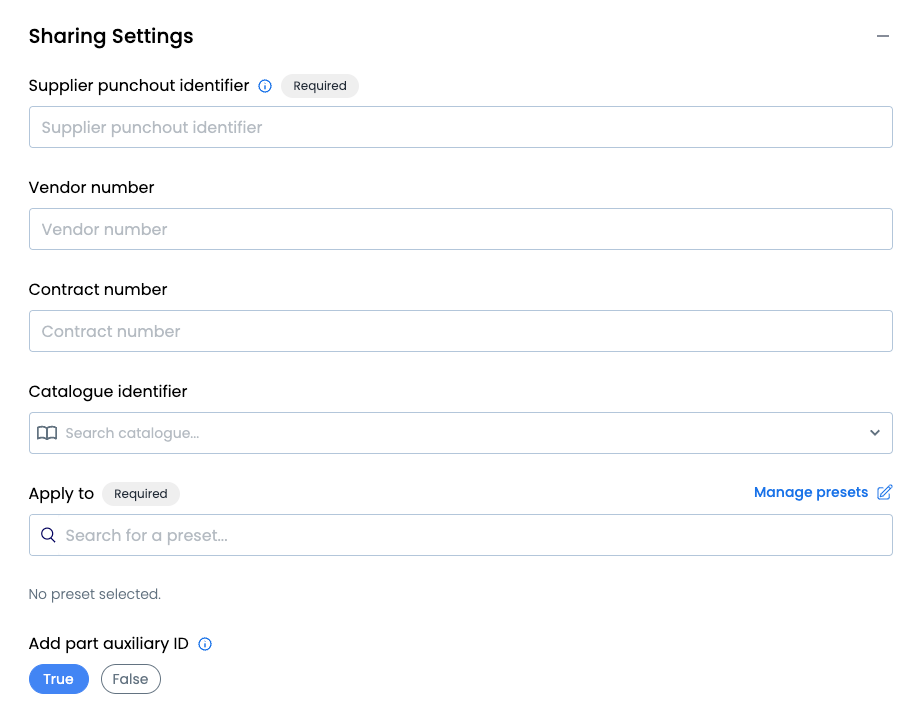Click the Vendor number label
The image size is (915, 716).
(92, 187)
